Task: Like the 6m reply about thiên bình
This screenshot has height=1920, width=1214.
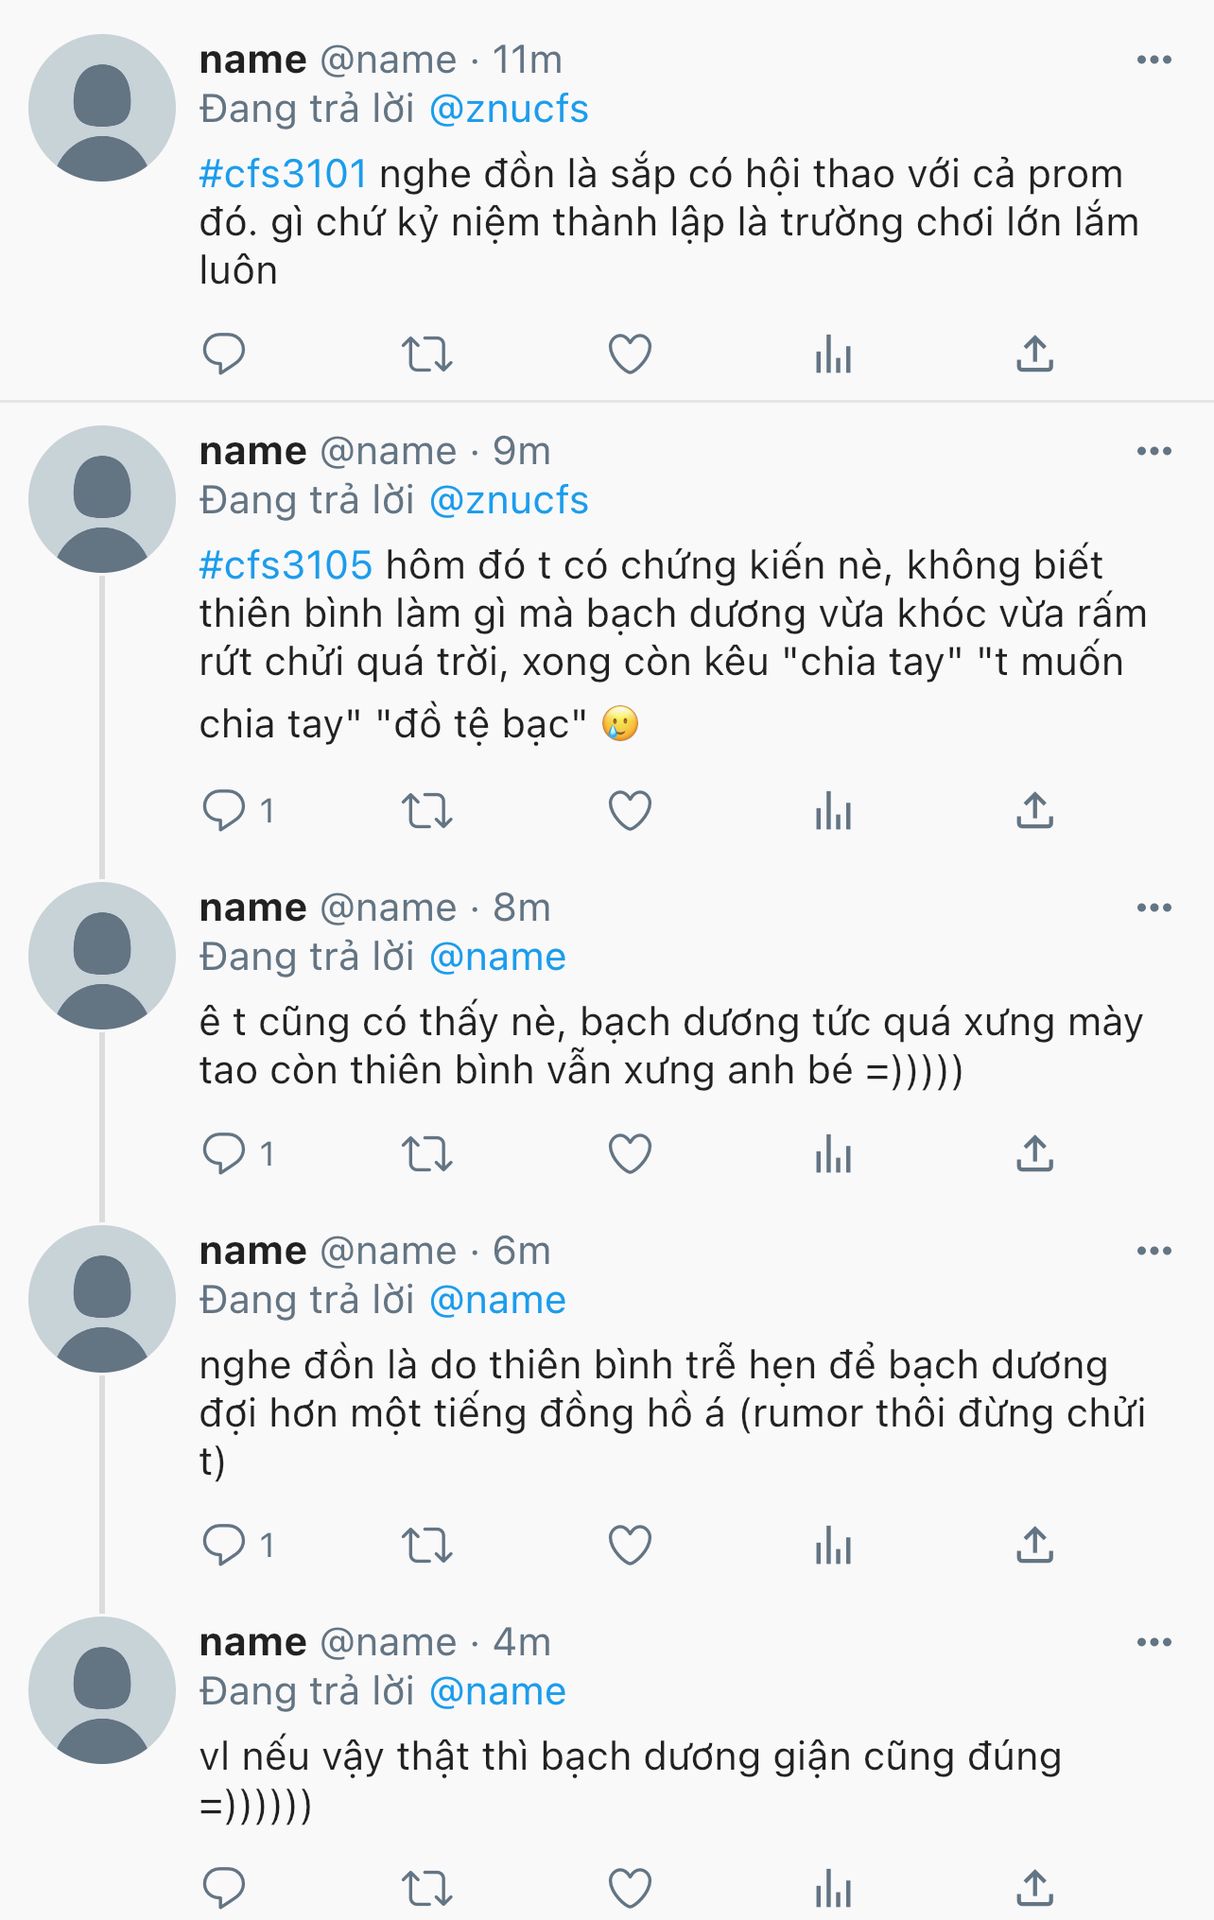Action: click(x=630, y=1546)
